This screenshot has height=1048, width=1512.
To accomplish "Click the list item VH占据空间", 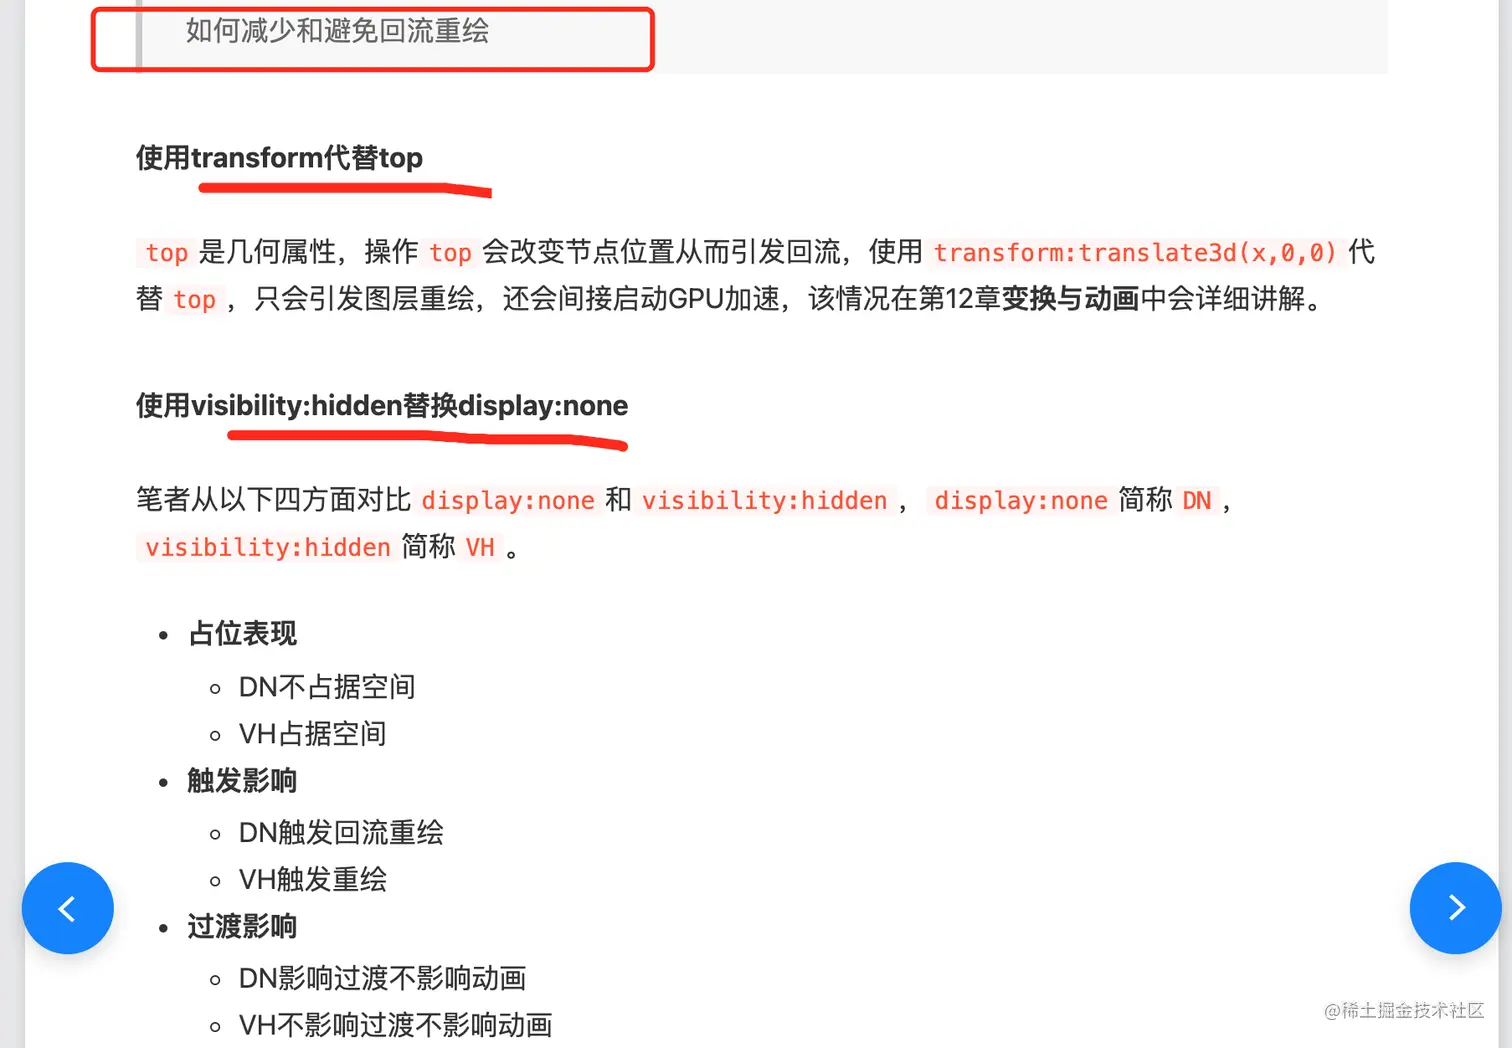I will [x=312, y=734].
